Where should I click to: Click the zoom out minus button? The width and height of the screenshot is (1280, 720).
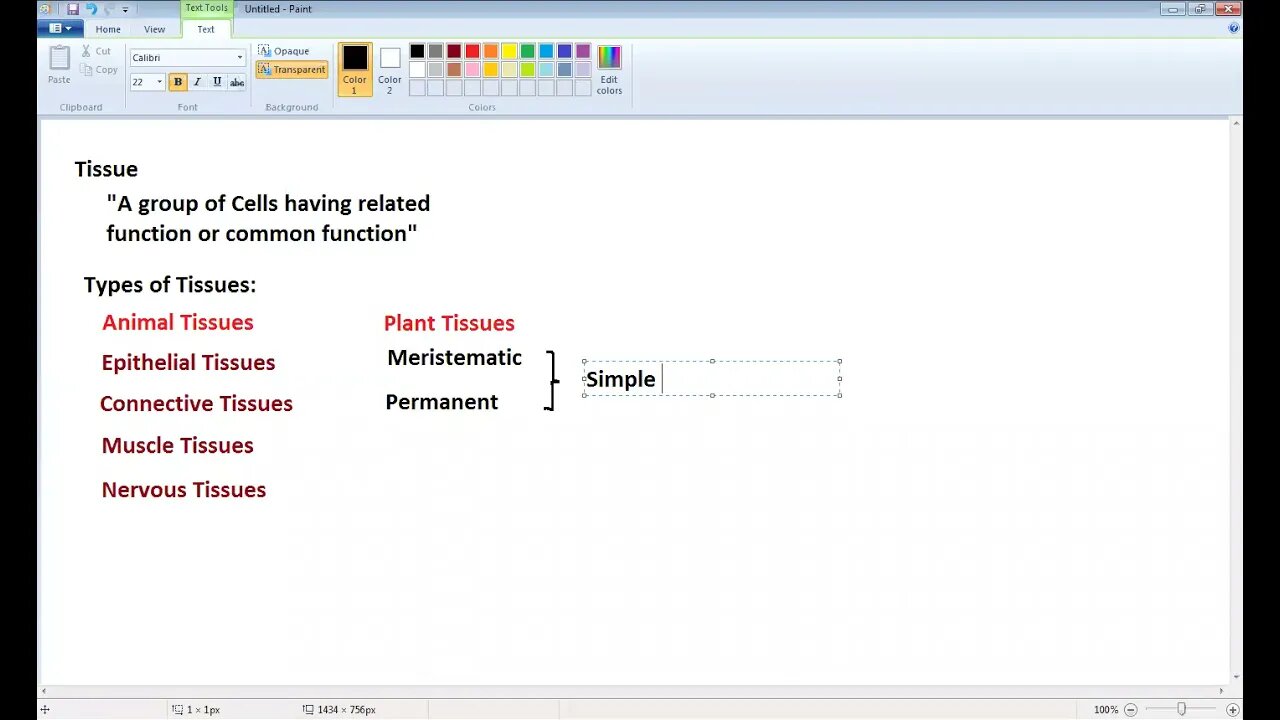(x=1129, y=709)
